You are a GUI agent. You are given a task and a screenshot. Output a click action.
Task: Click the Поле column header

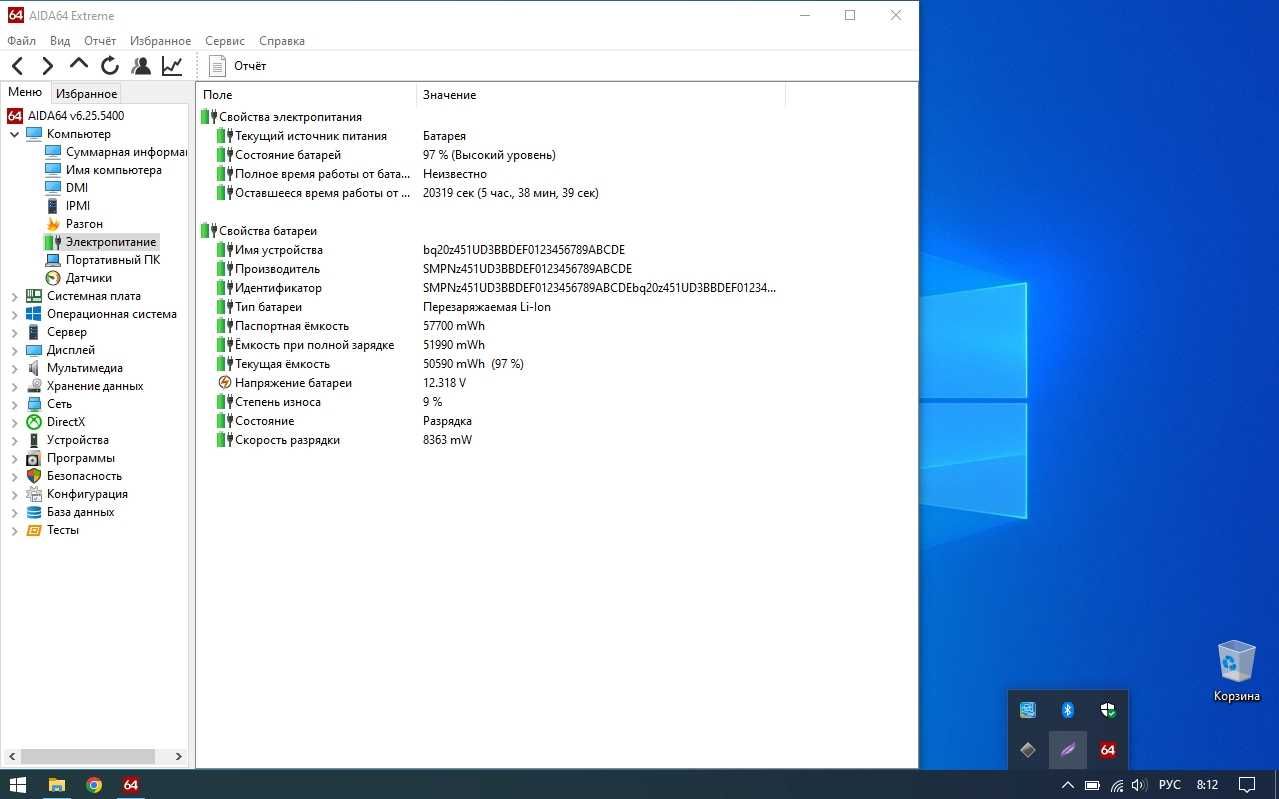(x=306, y=94)
